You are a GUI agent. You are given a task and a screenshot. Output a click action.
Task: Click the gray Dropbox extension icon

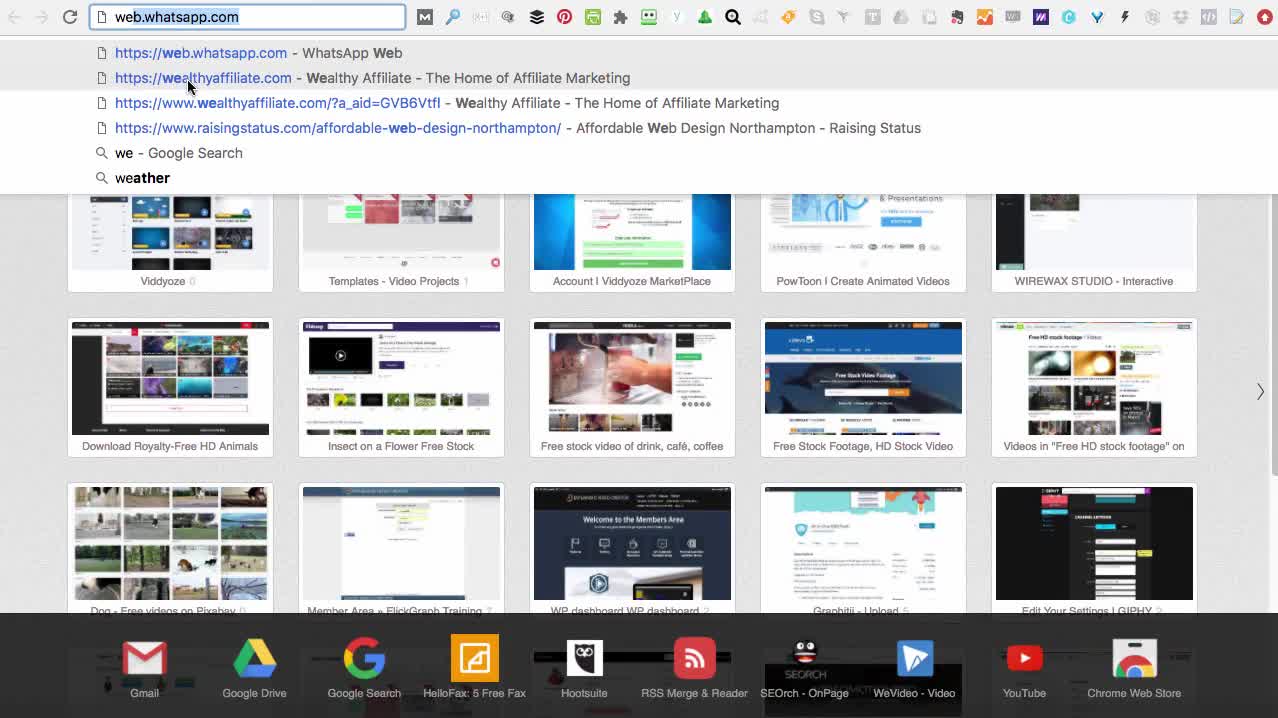(1181, 17)
